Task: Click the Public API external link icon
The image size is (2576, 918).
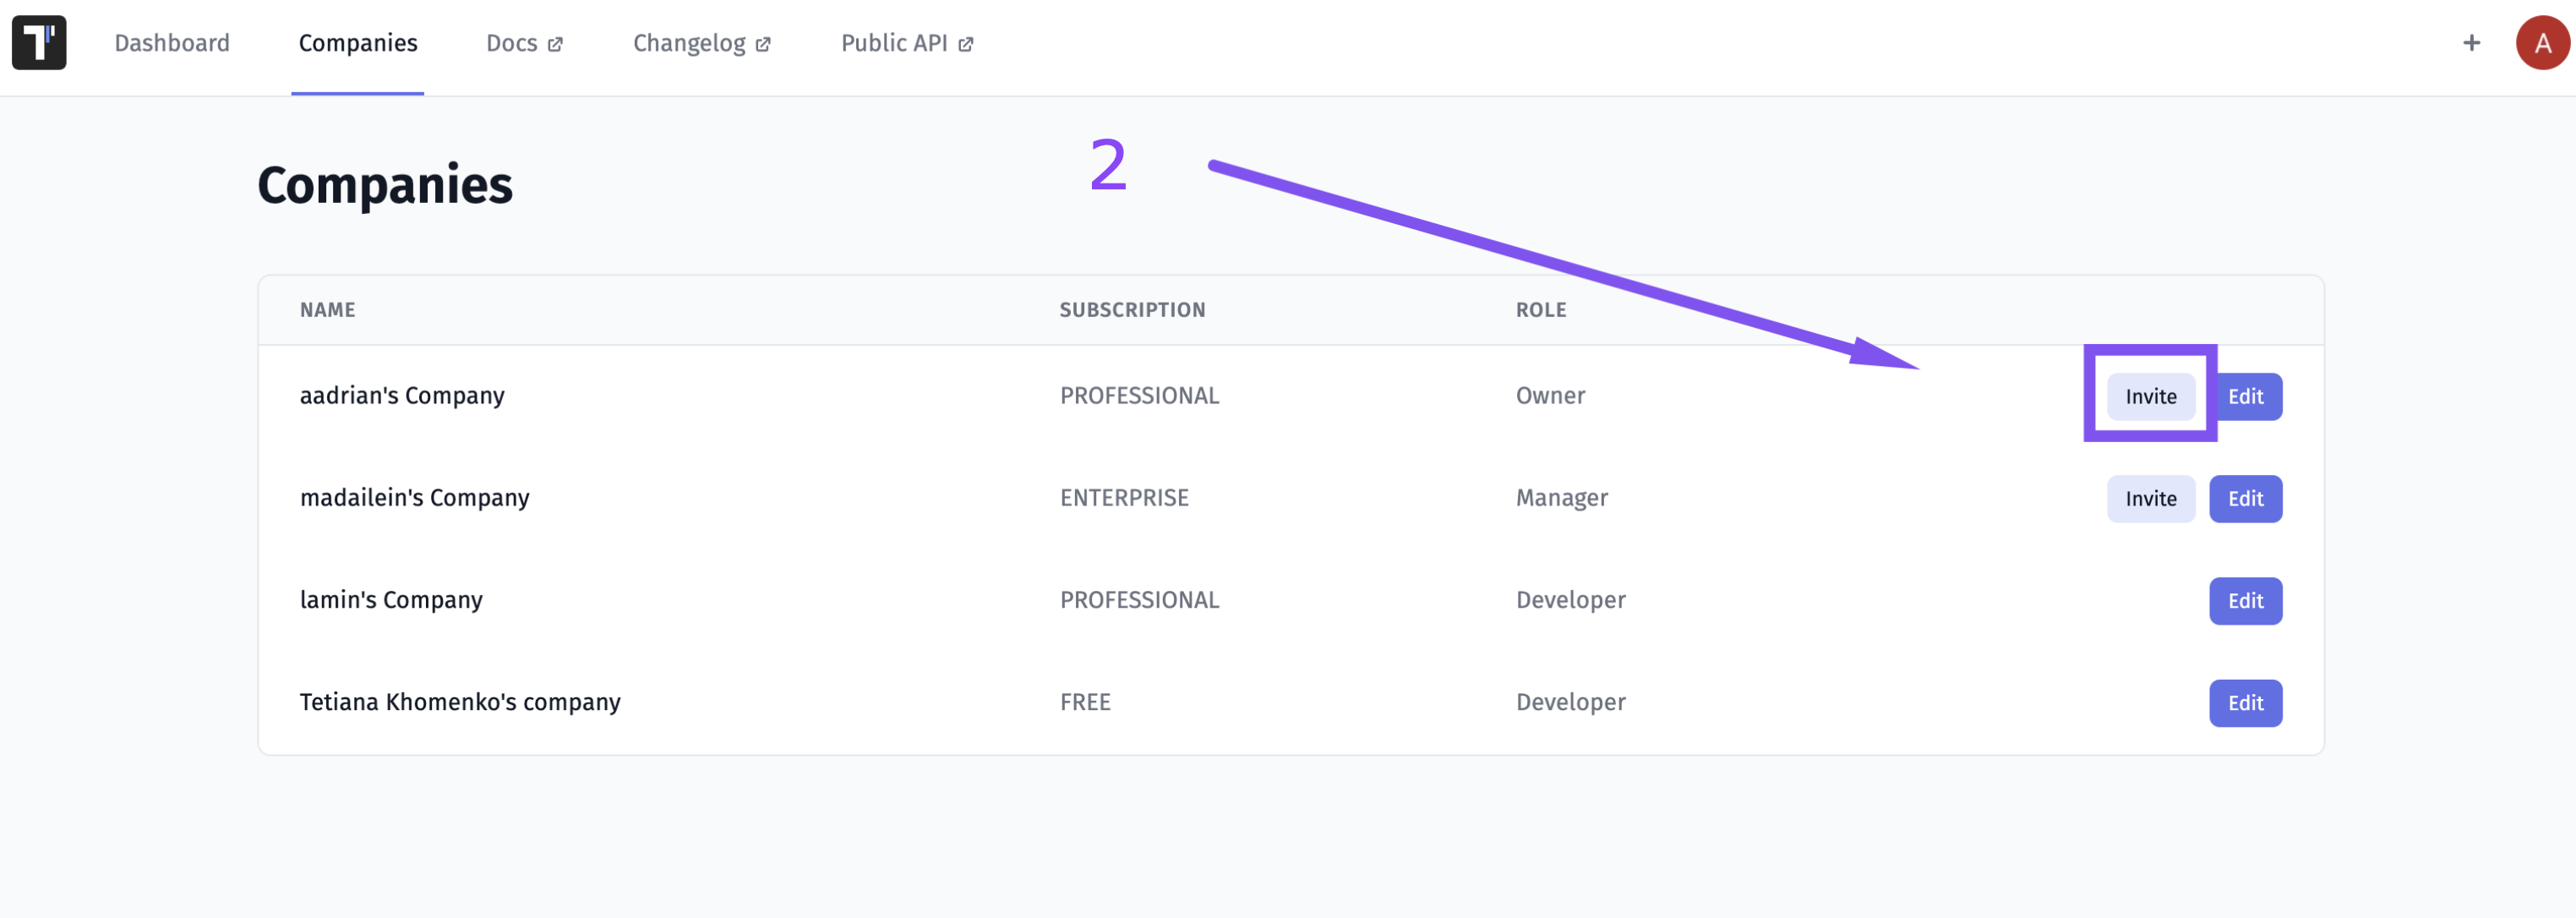Action: click(x=965, y=44)
